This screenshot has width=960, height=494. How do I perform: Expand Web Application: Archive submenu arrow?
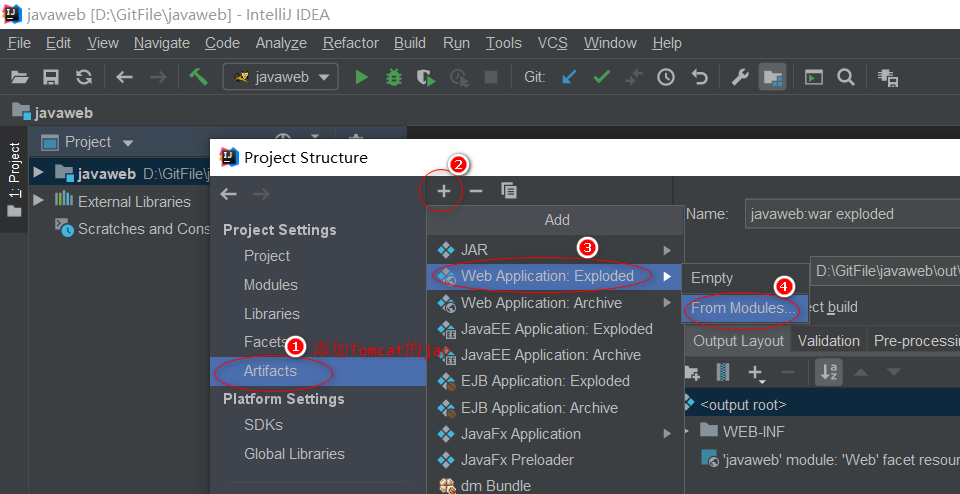[x=667, y=302]
